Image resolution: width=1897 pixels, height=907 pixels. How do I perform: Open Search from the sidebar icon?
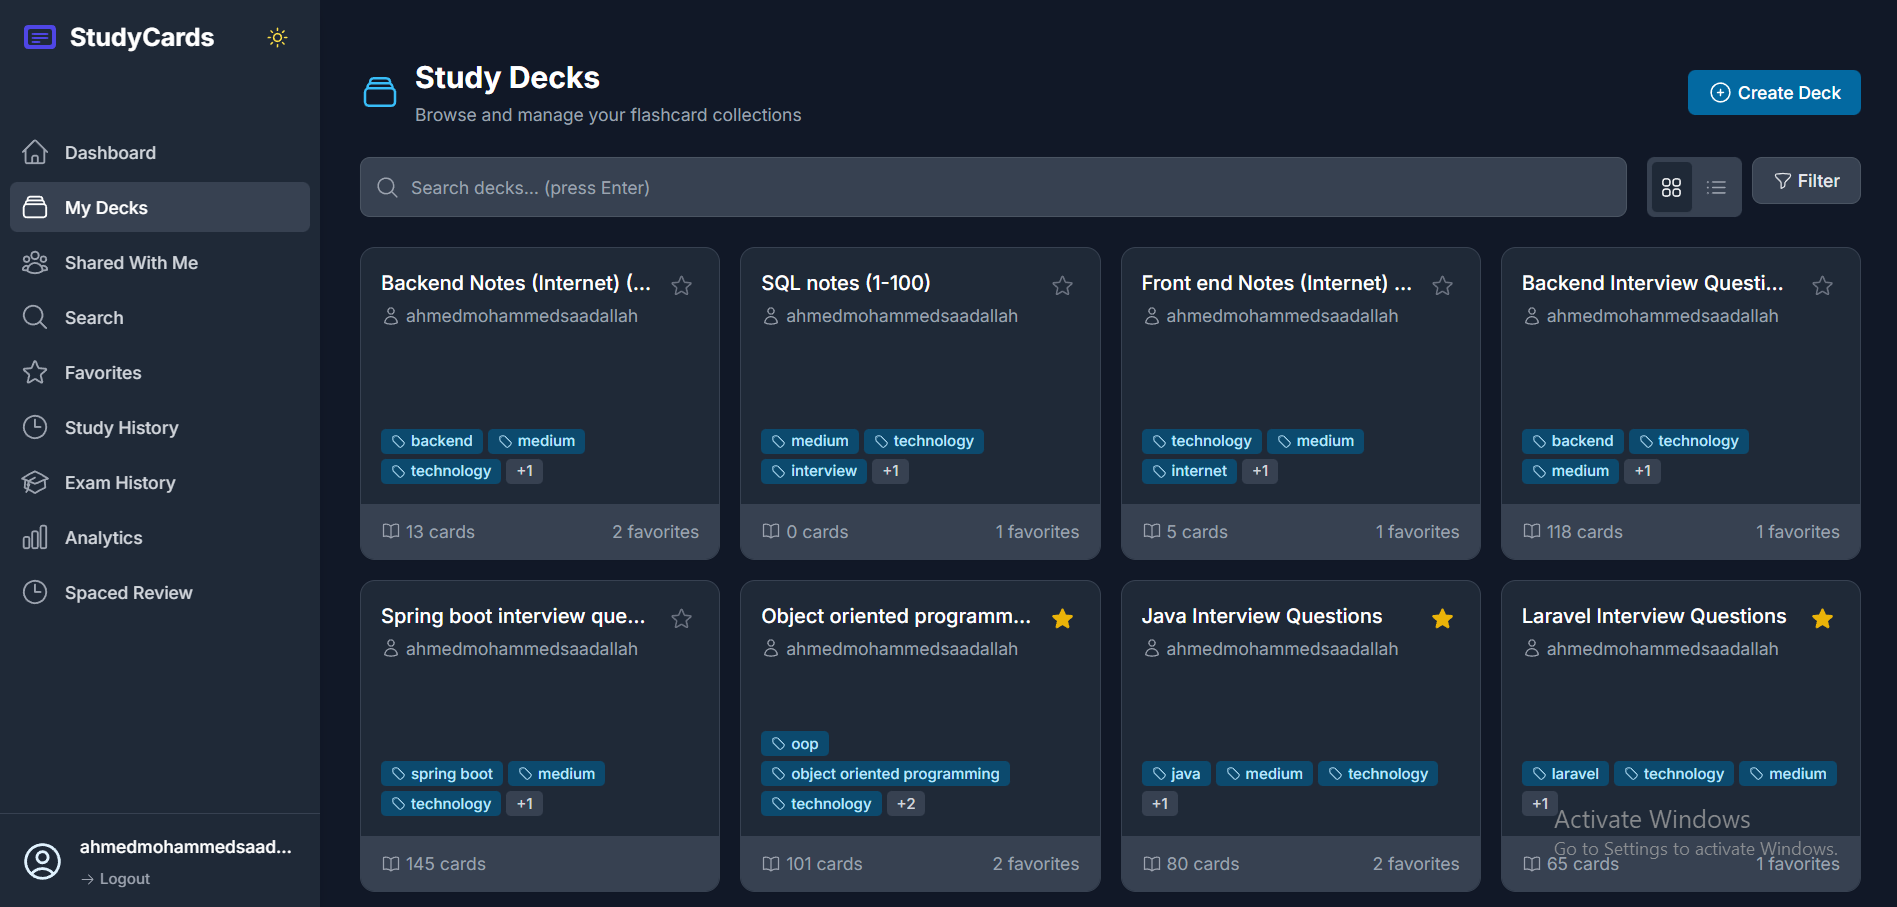click(x=35, y=317)
